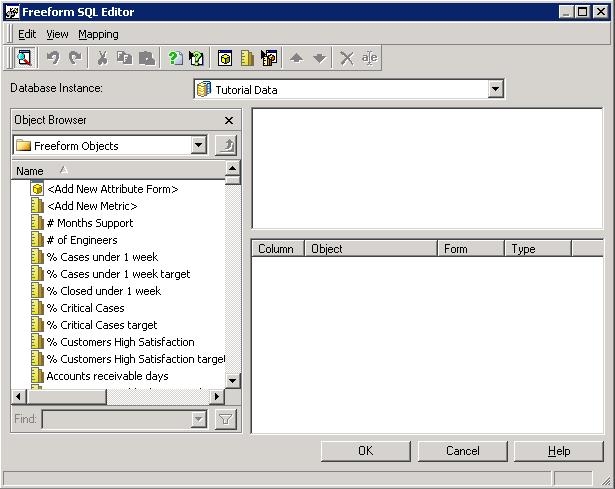The height and width of the screenshot is (489, 615).
Task: Click the add new attribute form toolbar icon
Action: pos(225,58)
